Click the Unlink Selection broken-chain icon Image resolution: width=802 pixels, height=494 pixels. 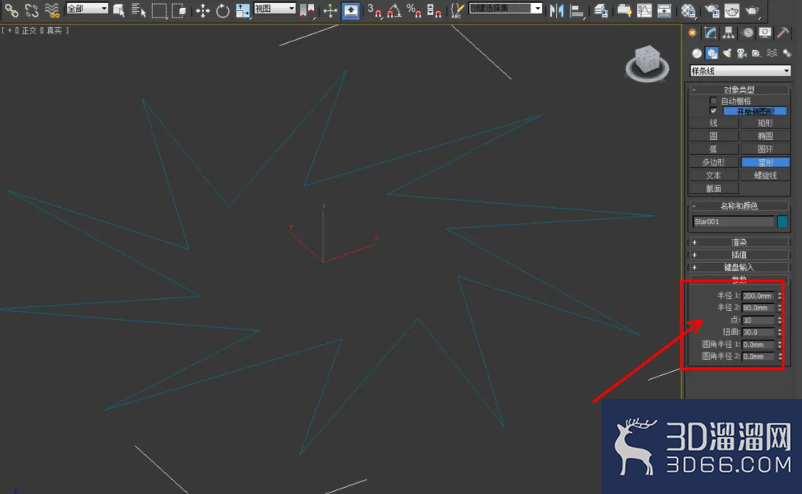(32, 10)
